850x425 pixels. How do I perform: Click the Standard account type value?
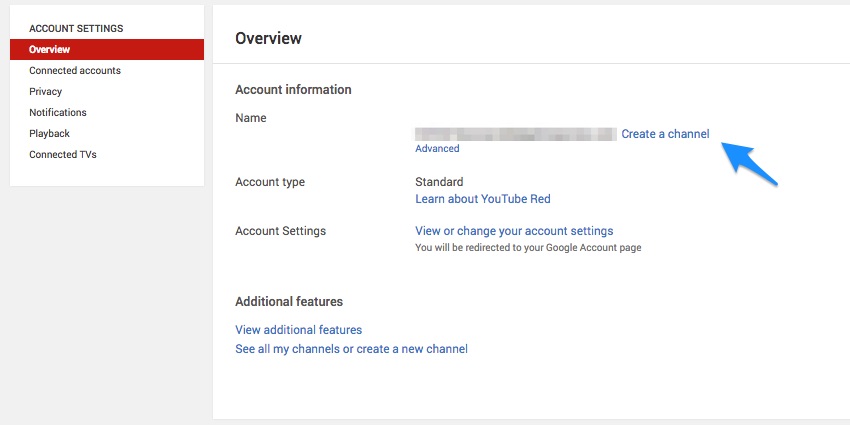pyautogui.click(x=439, y=182)
